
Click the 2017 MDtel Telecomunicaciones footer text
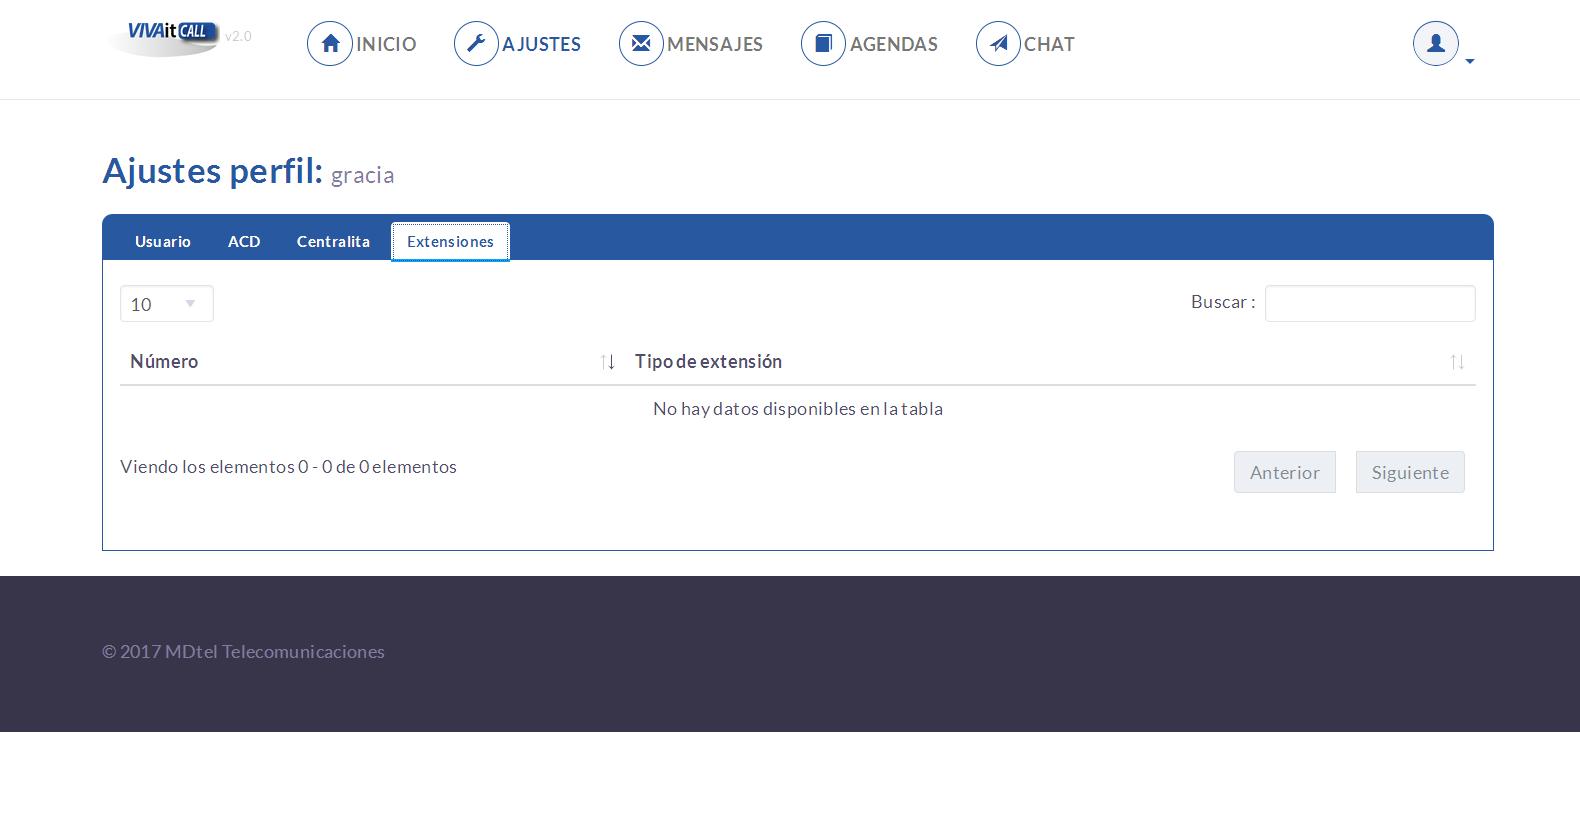point(243,651)
